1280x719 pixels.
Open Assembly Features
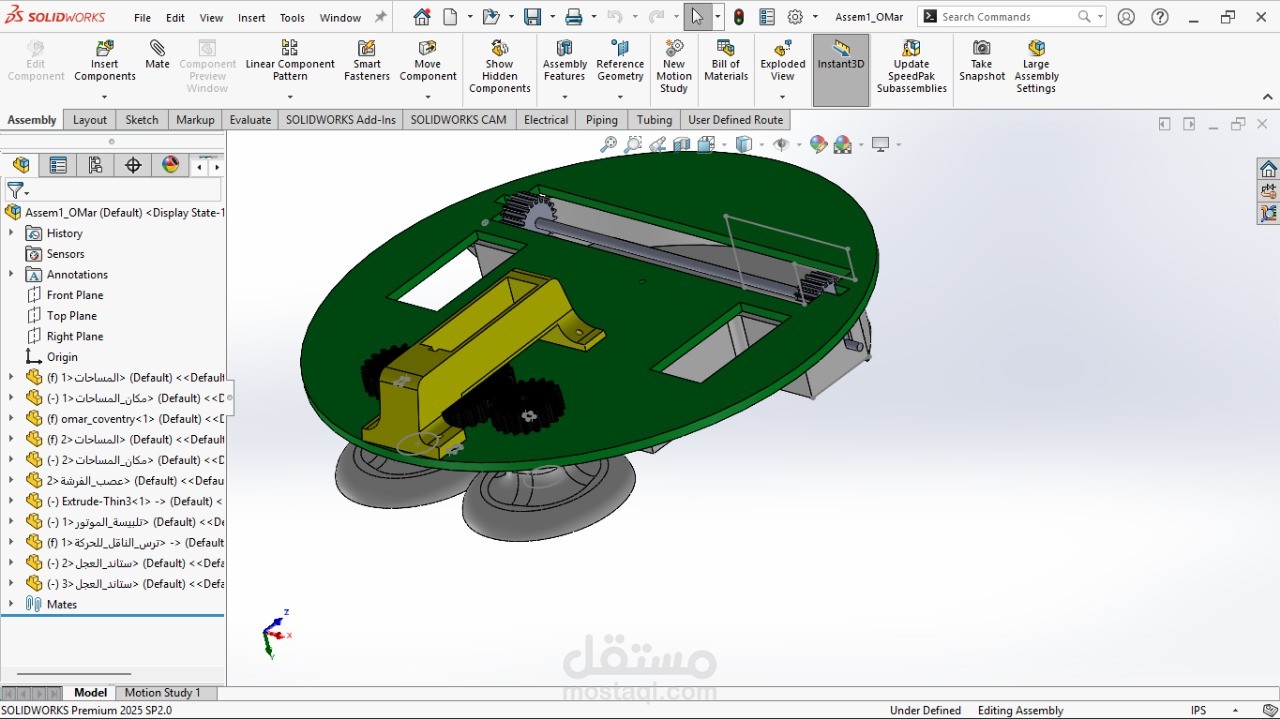tap(565, 61)
